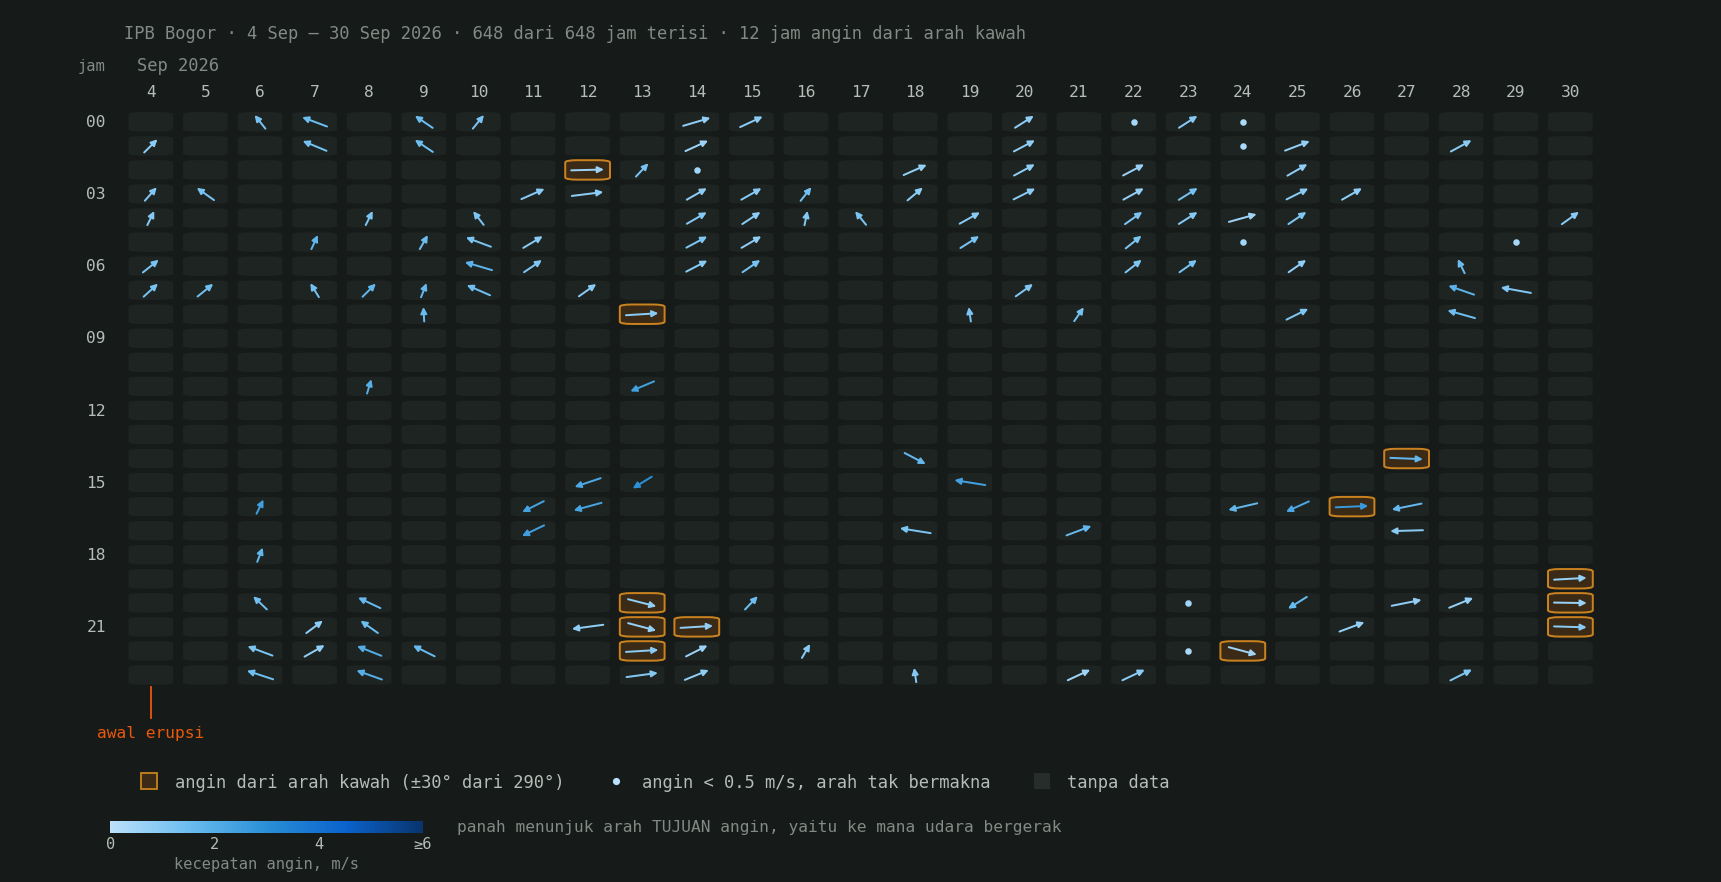The image size is (1721, 882).
Task: Click the 'awal erupsi' marker label
Action: 150,733
